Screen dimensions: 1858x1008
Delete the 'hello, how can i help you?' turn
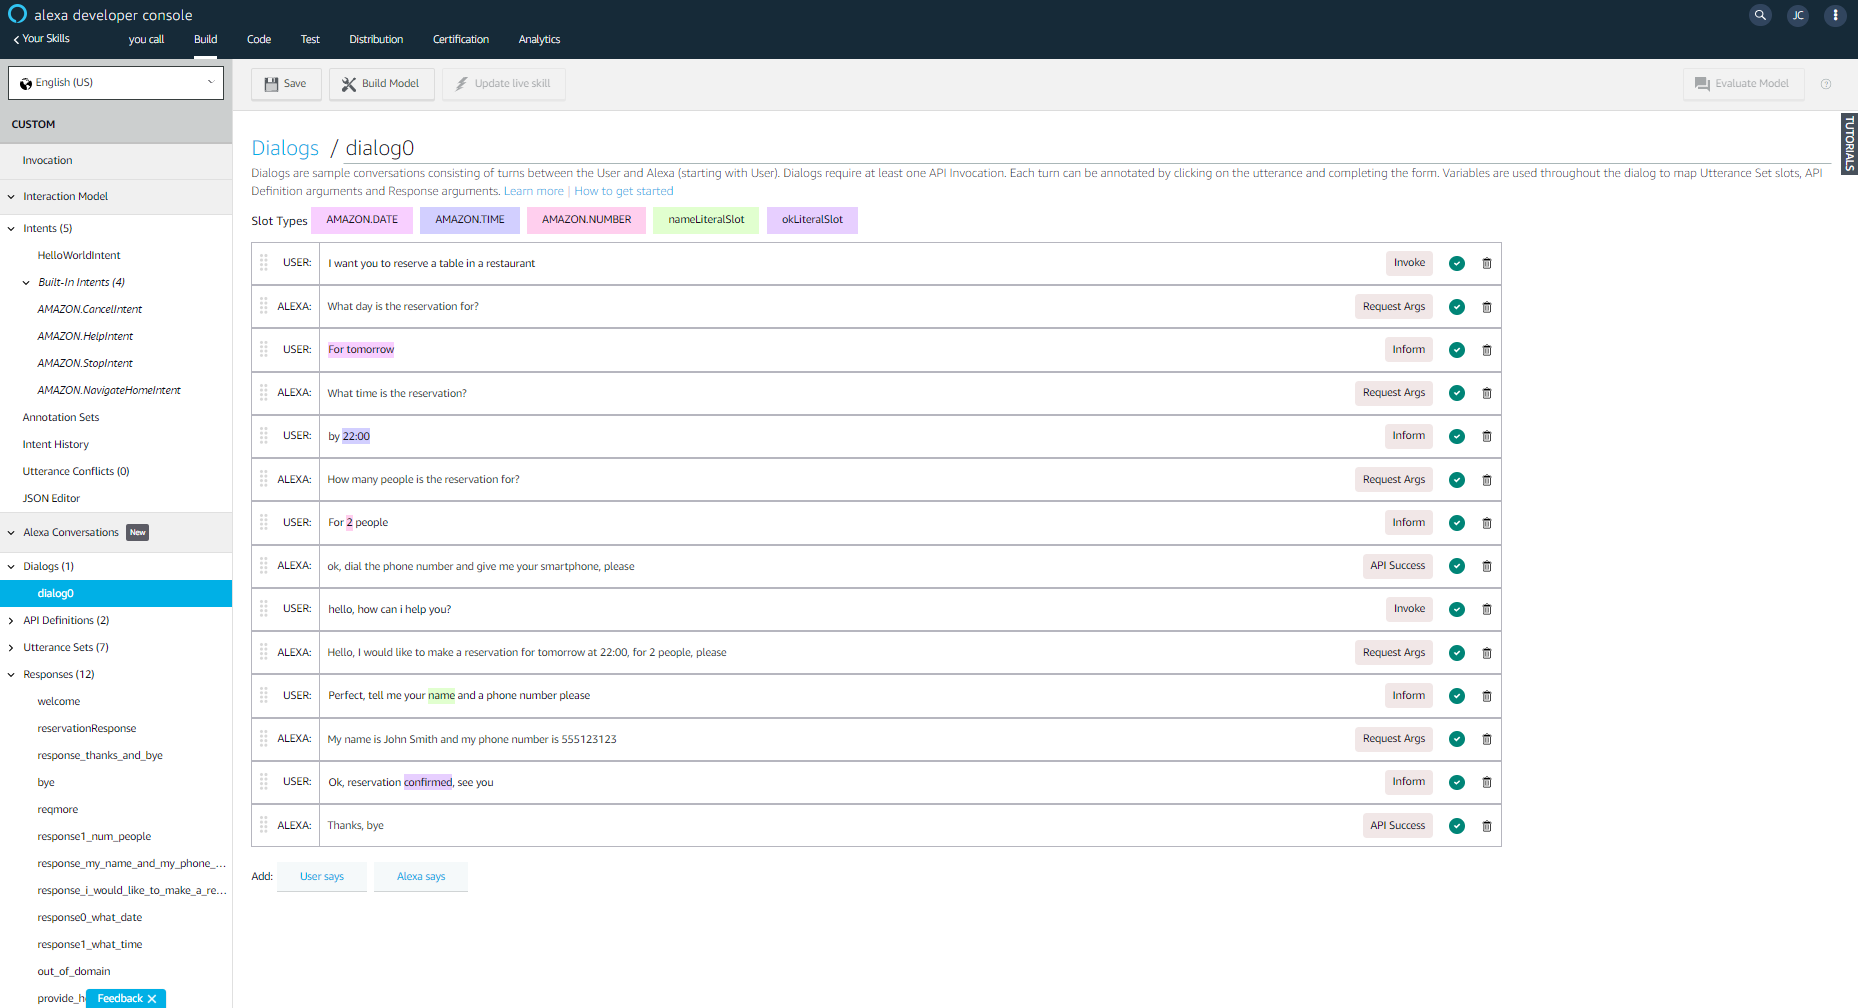[x=1487, y=609]
